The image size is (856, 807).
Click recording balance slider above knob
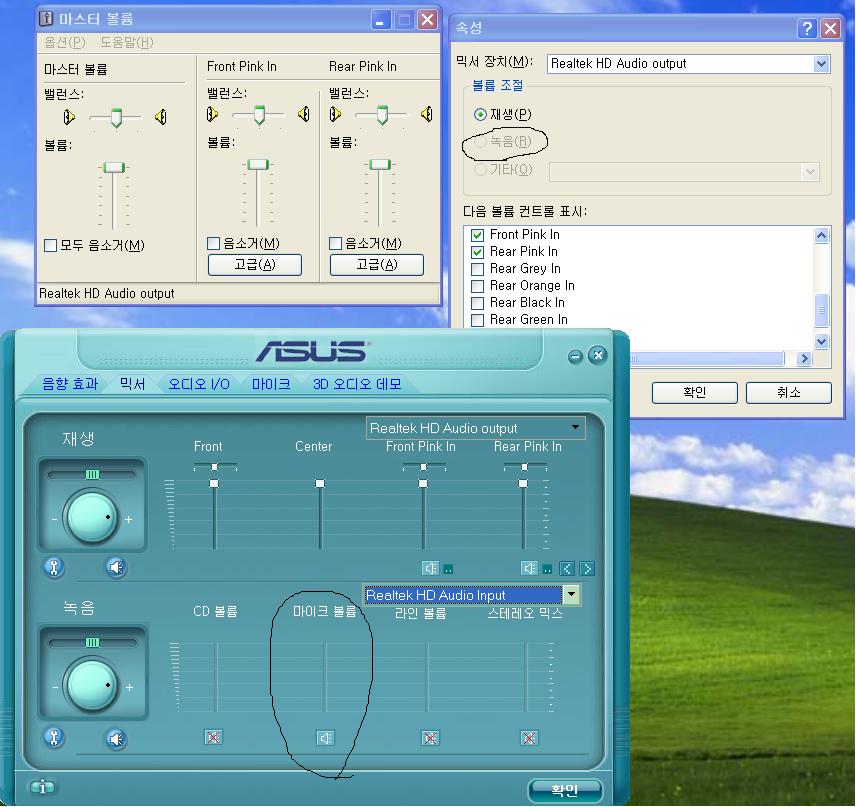[92, 642]
